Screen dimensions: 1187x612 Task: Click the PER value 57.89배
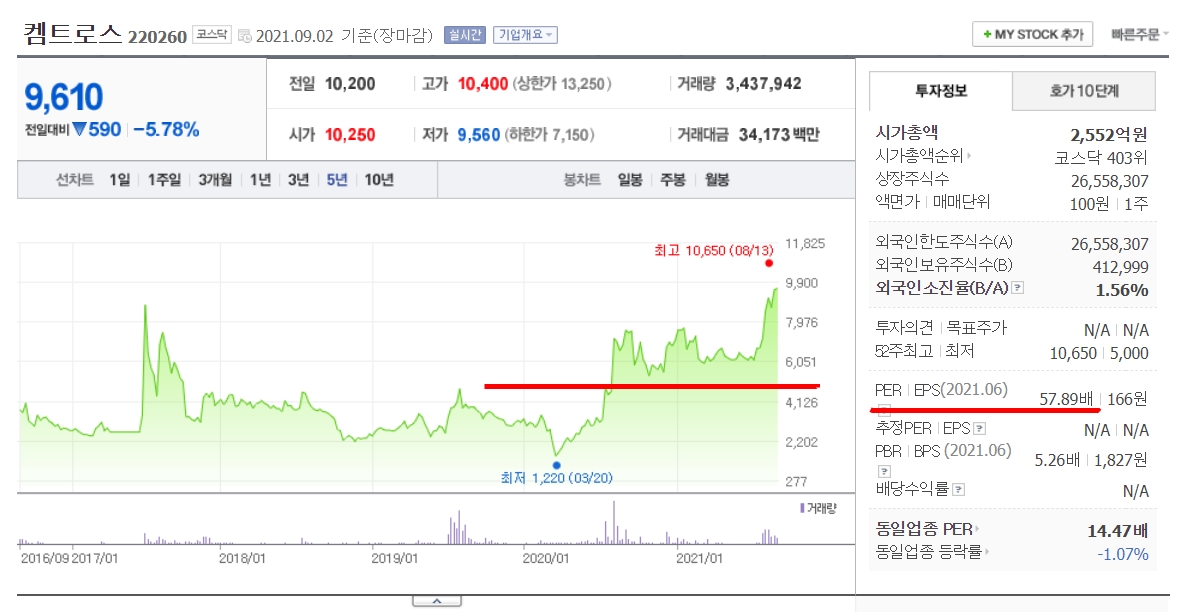(x=1067, y=399)
